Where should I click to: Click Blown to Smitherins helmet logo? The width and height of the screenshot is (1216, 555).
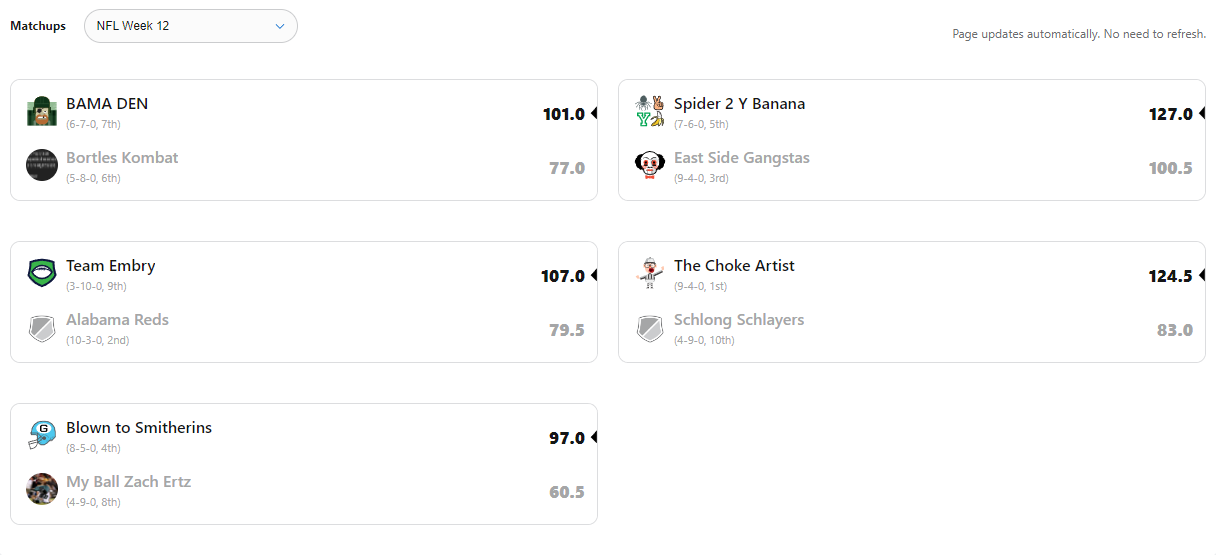(x=42, y=435)
